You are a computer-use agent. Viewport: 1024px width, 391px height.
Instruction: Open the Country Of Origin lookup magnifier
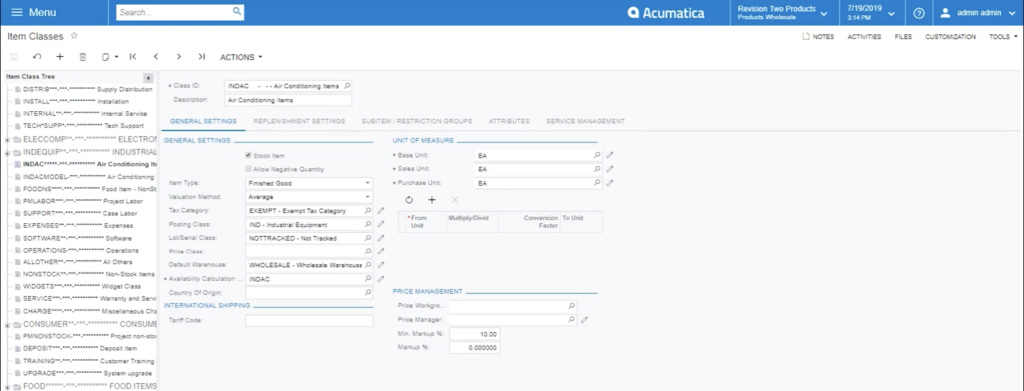pos(368,293)
